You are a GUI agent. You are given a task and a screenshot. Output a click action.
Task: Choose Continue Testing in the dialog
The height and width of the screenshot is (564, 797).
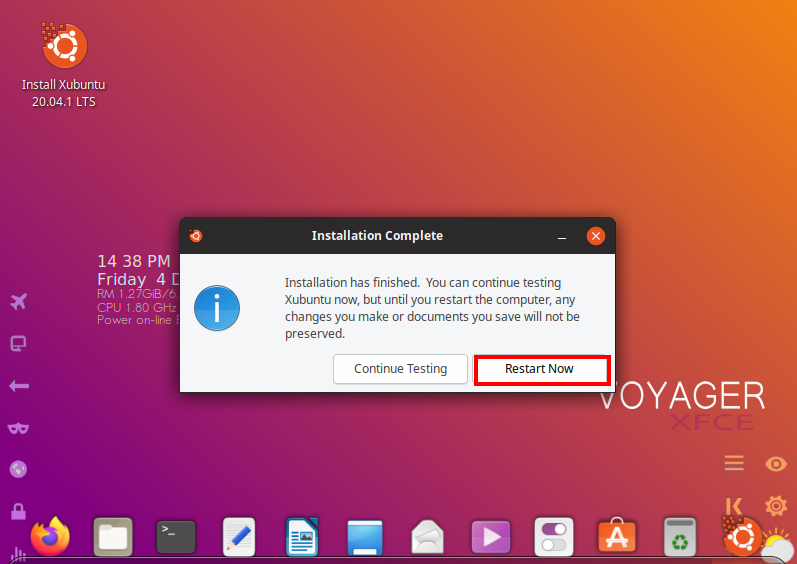tap(400, 369)
